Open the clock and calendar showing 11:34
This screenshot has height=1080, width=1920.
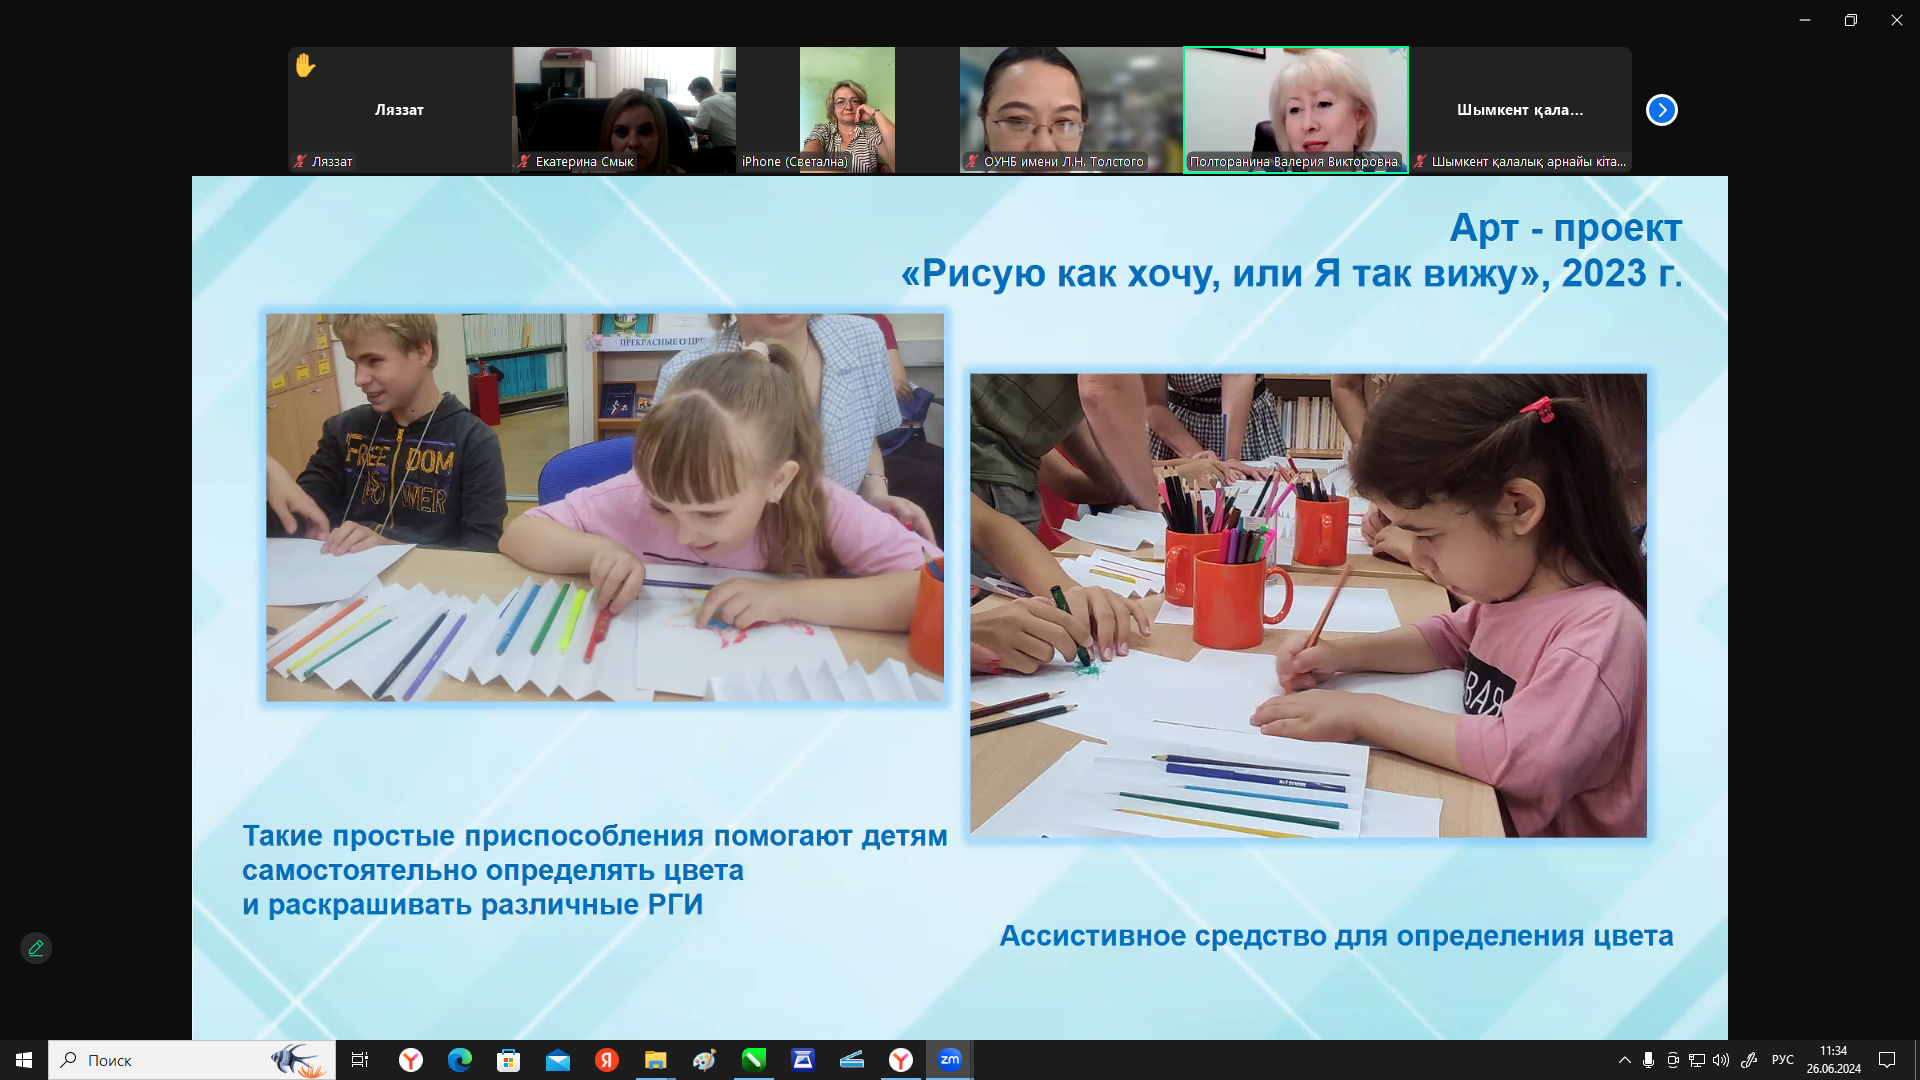[x=1833, y=1060]
